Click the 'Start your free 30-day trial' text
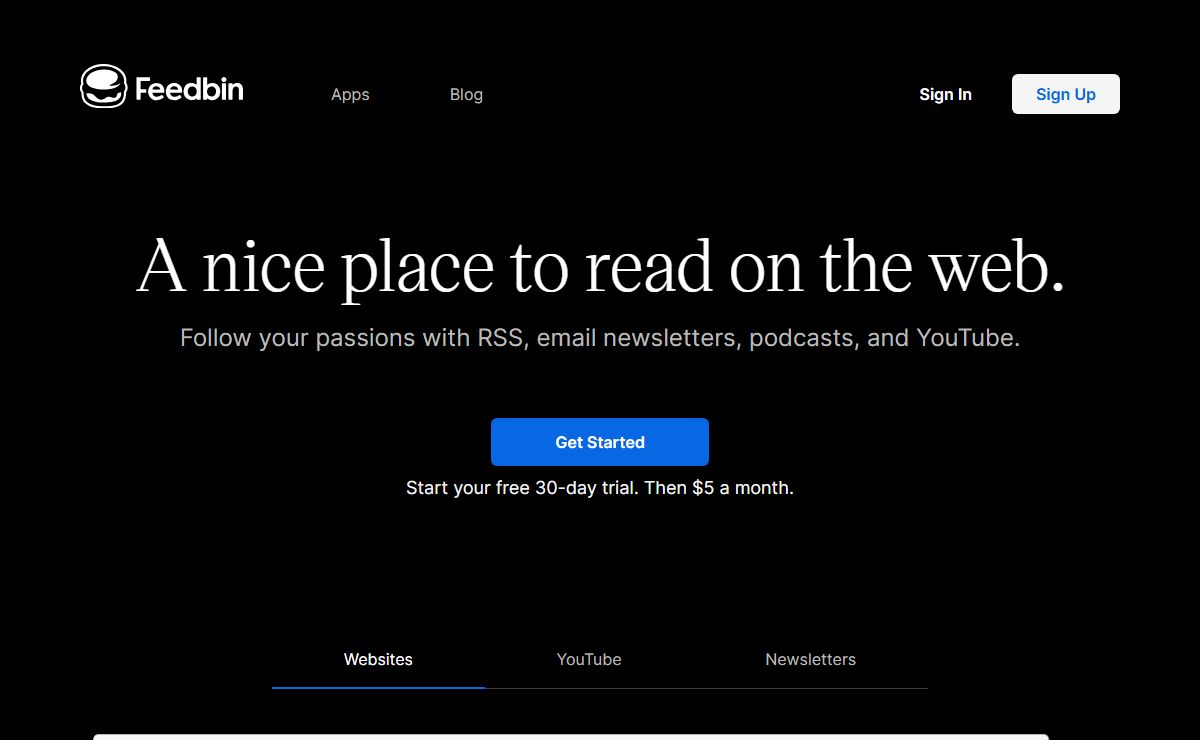Screen dimensions: 1200x740 [x=522, y=488]
